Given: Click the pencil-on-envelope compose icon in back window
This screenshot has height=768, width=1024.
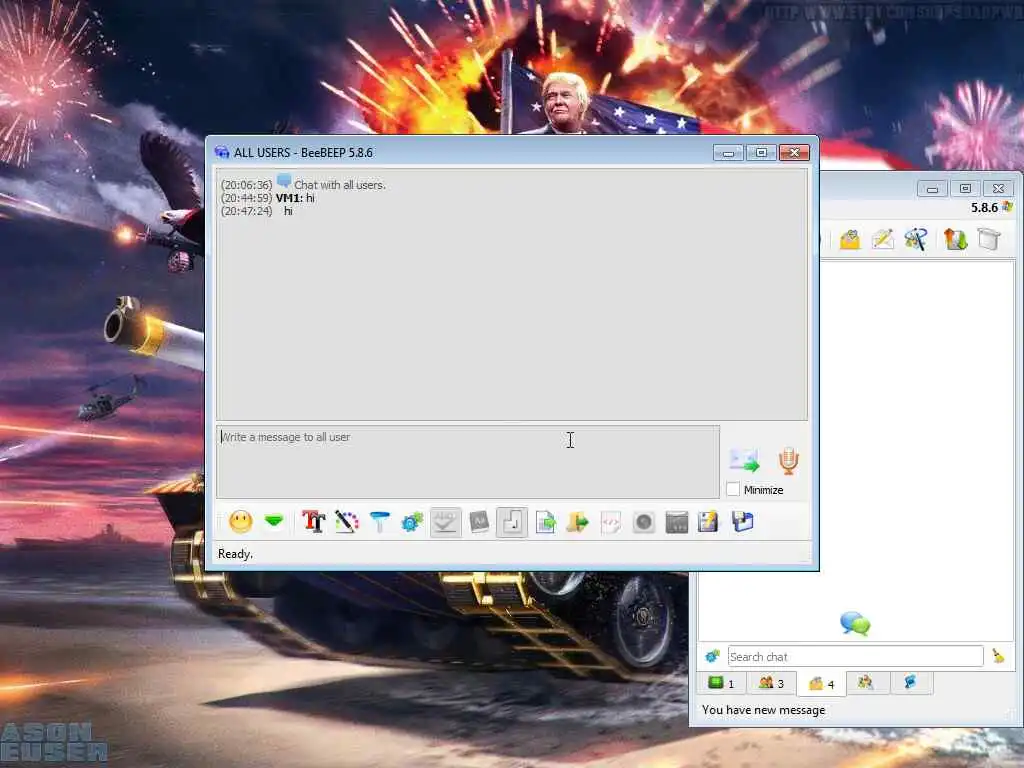Looking at the screenshot, I should [882, 240].
